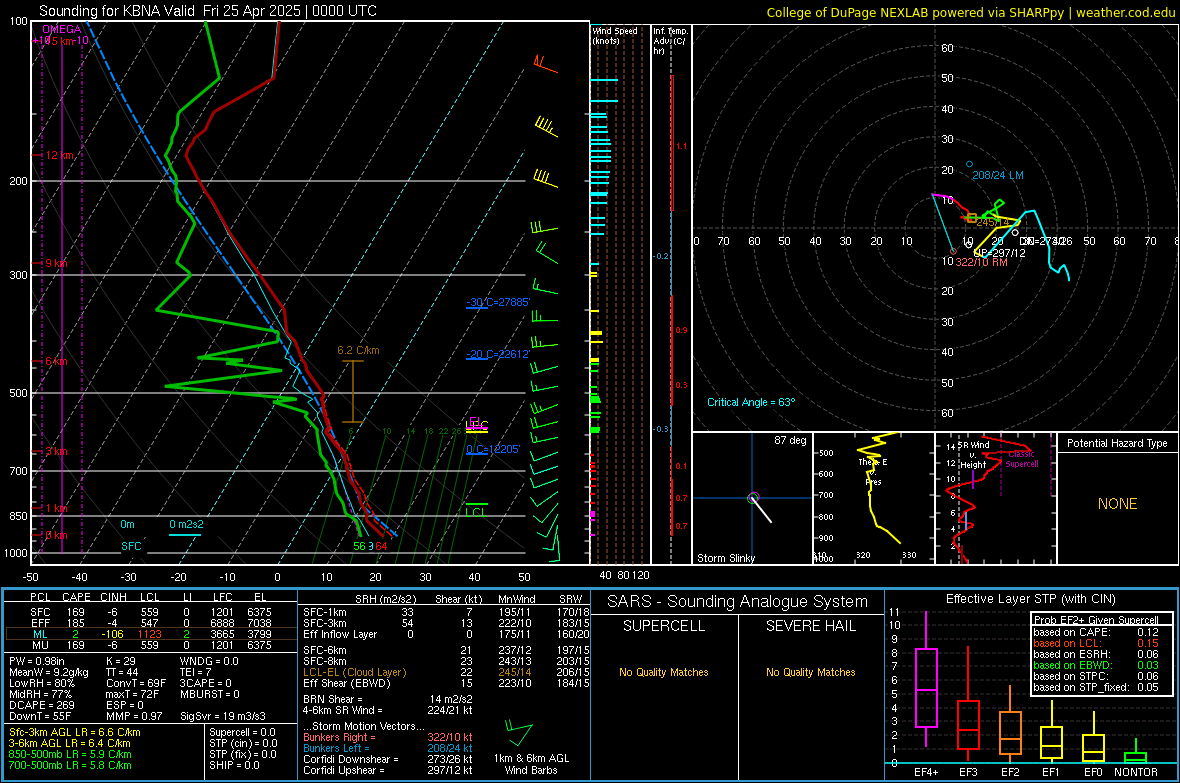The height and width of the screenshot is (783, 1180).
Task: Click the Inf. Temp. Adv. panel header
Action: [671, 41]
